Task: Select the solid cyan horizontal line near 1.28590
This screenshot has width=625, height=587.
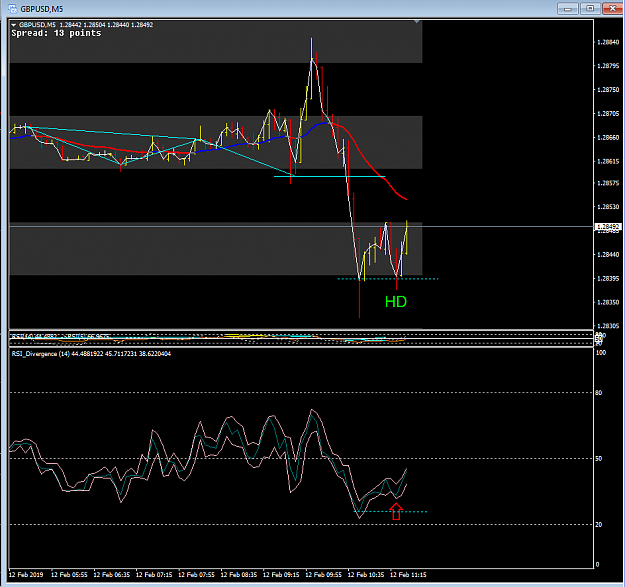Action: click(330, 176)
